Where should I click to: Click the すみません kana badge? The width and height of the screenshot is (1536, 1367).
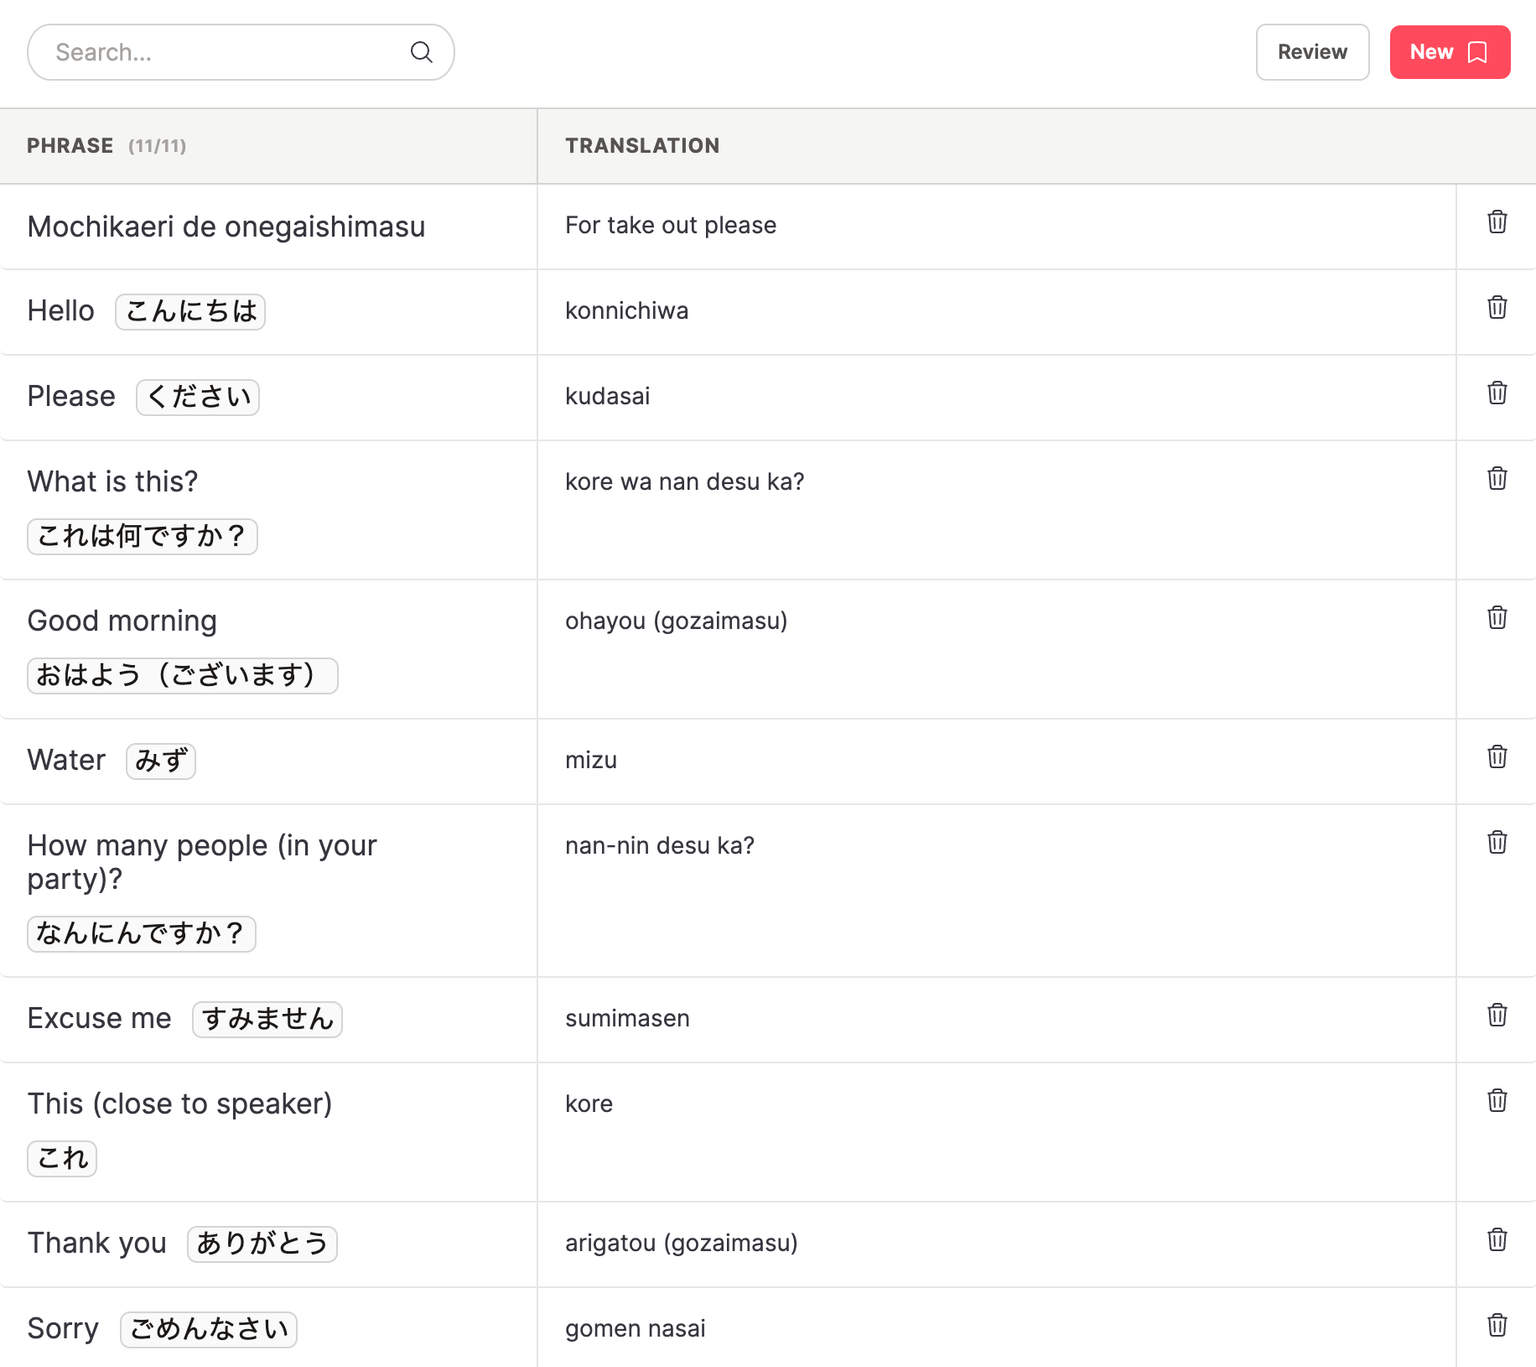point(267,1019)
